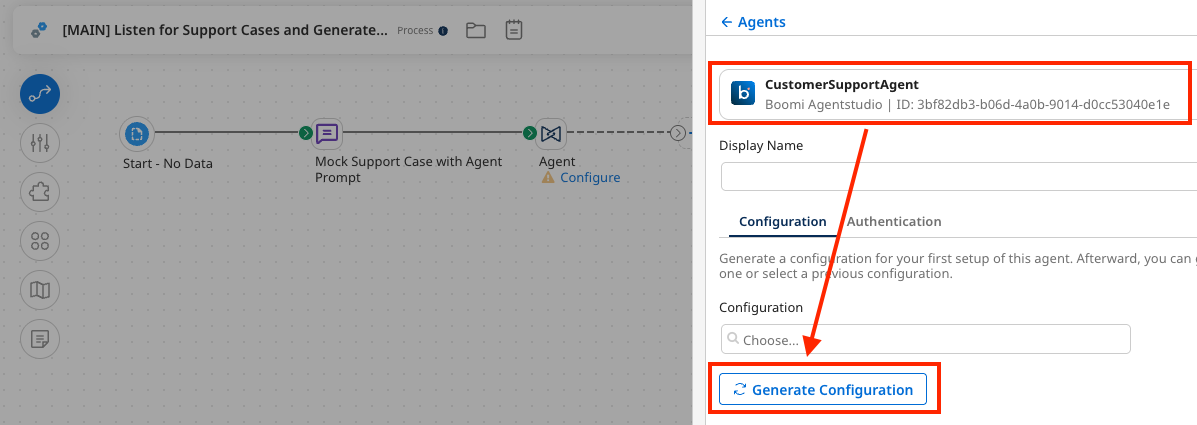Select the Mock Support Case message shape
The width and height of the screenshot is (1197, 425).
click(x=327, y=134)
